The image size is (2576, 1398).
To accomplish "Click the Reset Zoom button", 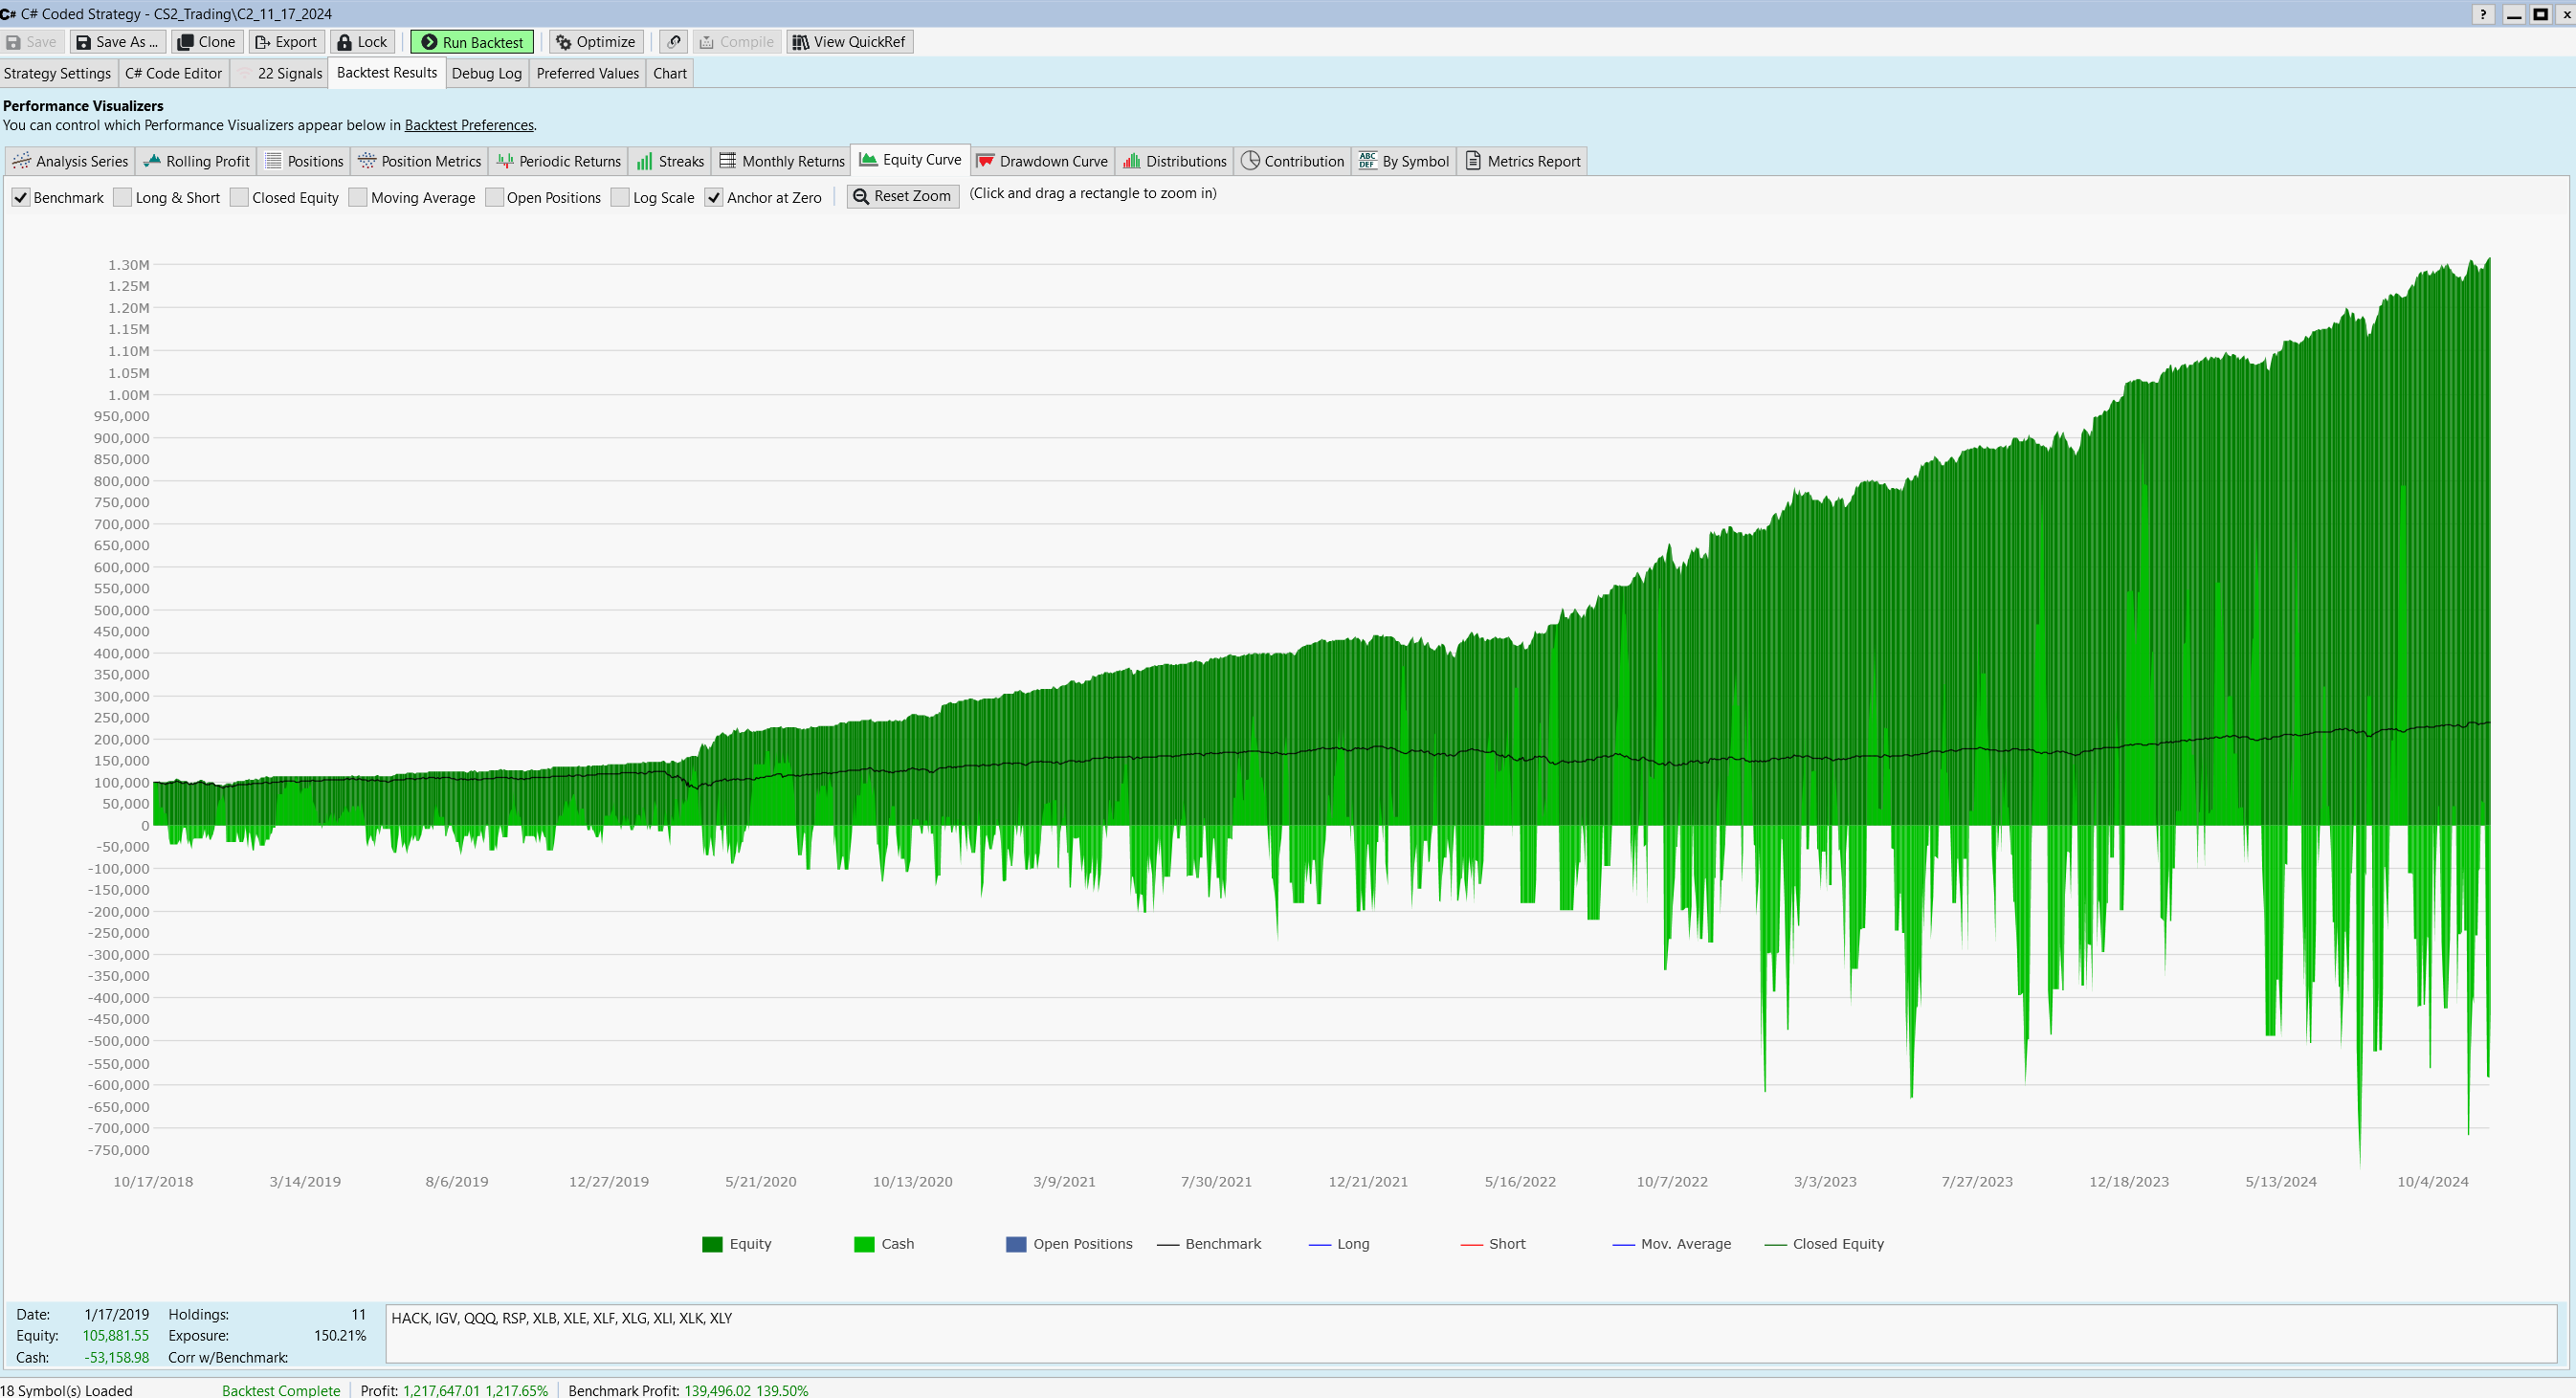I will 902,196.
